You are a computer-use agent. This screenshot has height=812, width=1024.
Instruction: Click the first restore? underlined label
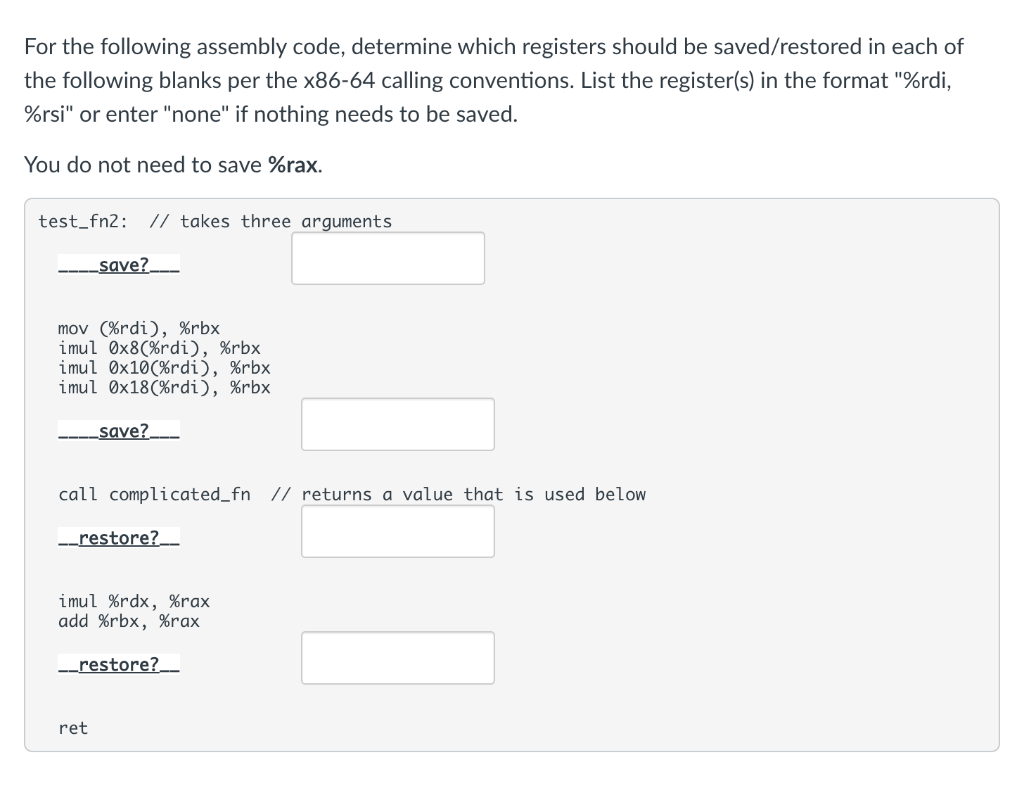(119, 537)
